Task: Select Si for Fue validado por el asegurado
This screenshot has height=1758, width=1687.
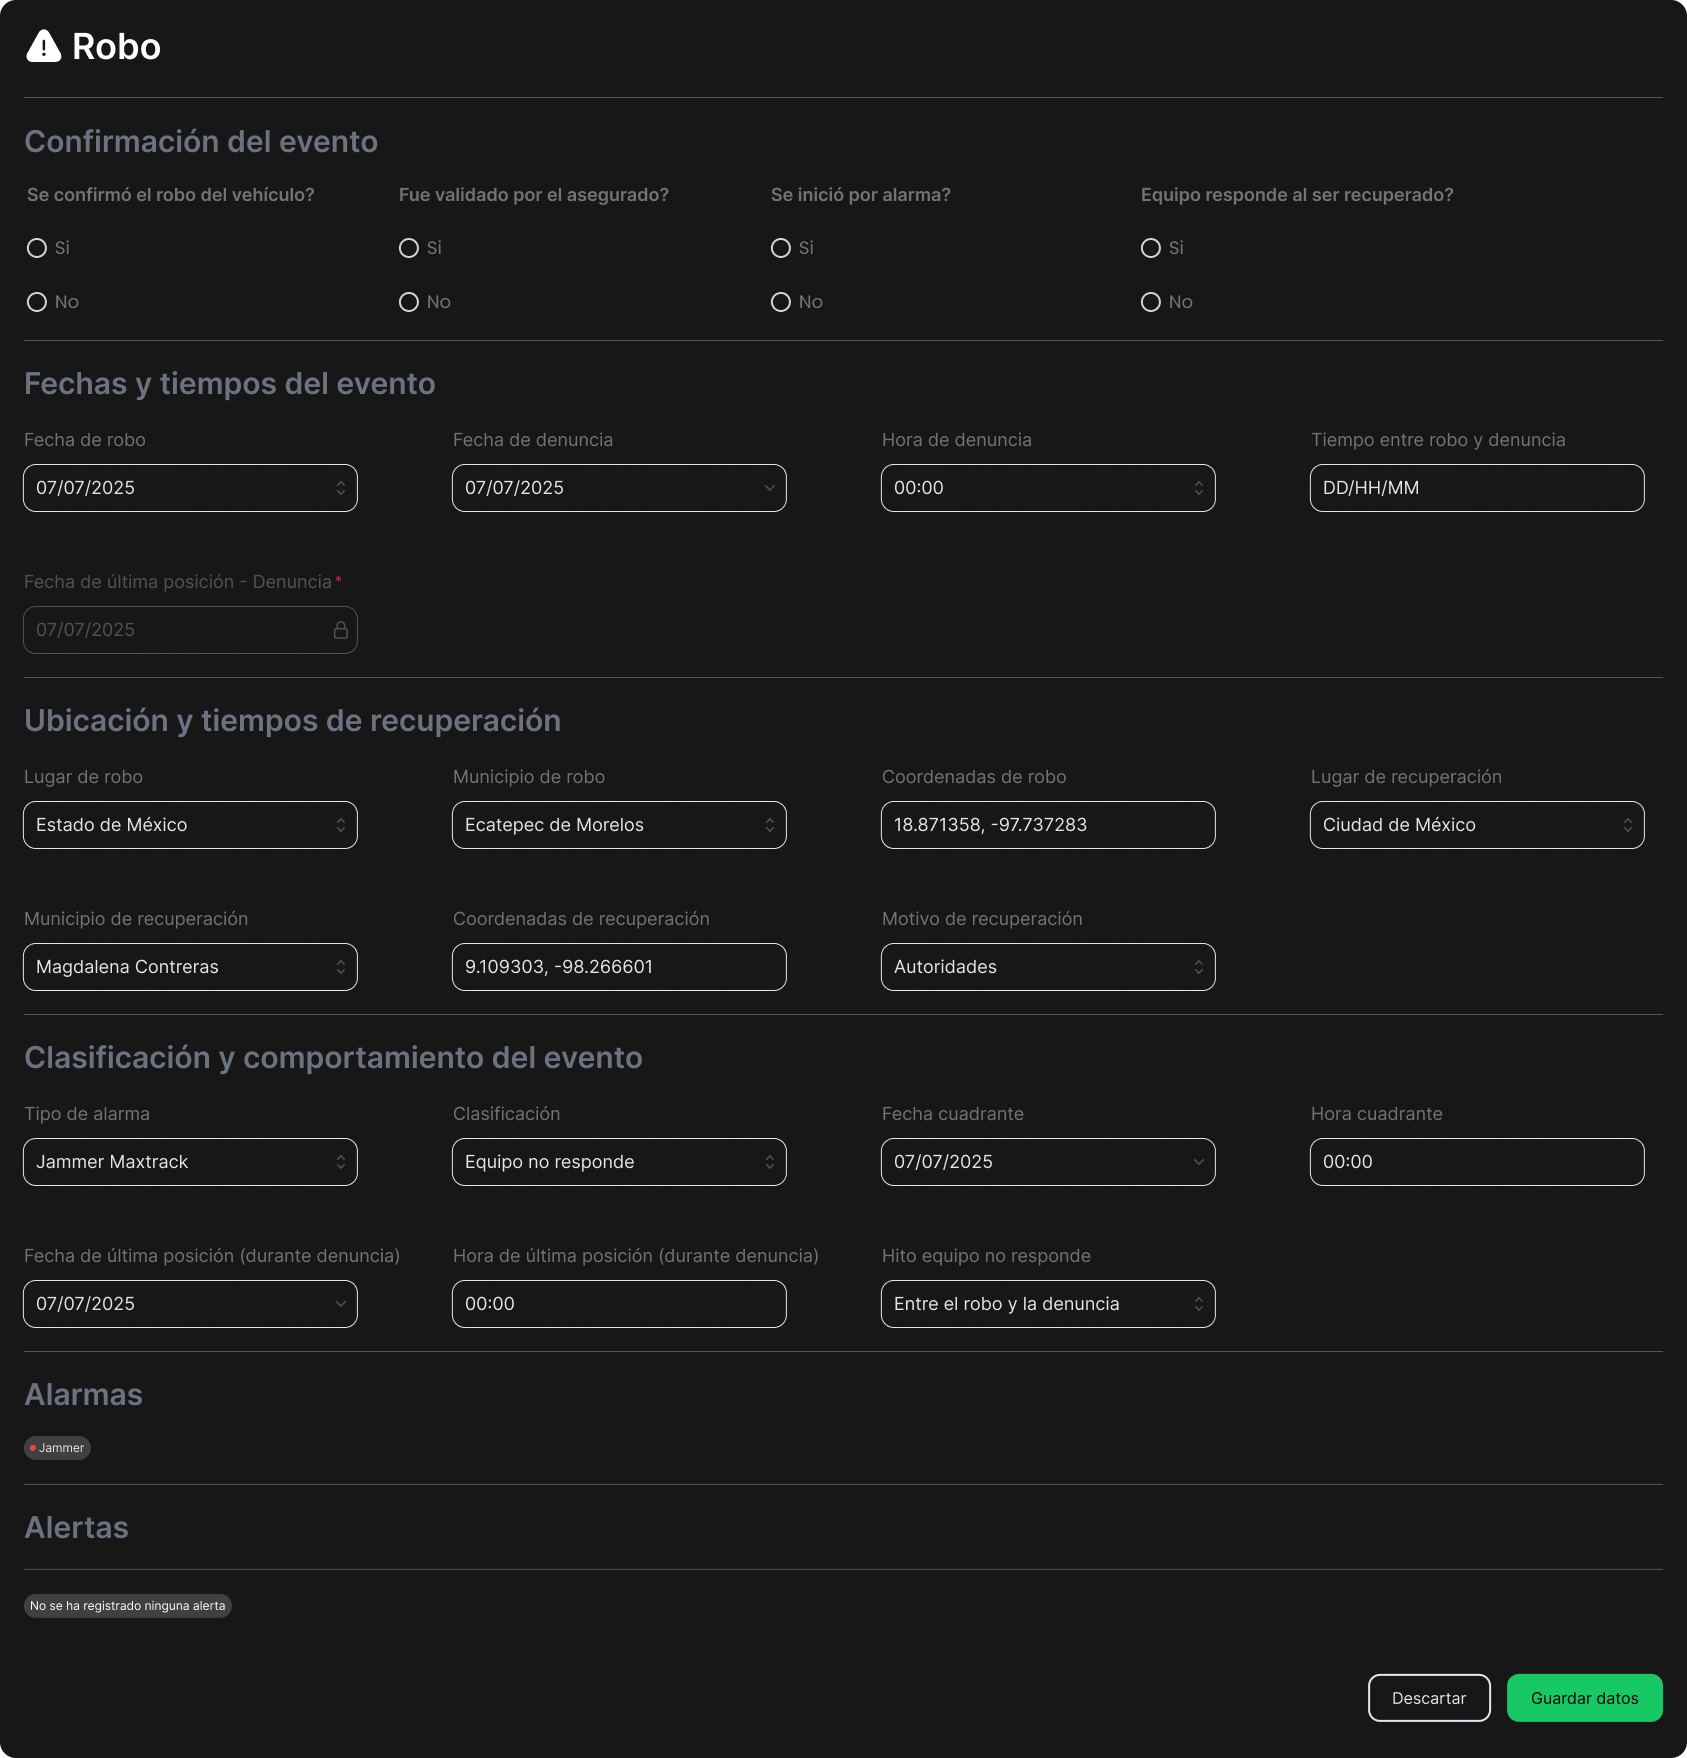Action: [409, 248]
